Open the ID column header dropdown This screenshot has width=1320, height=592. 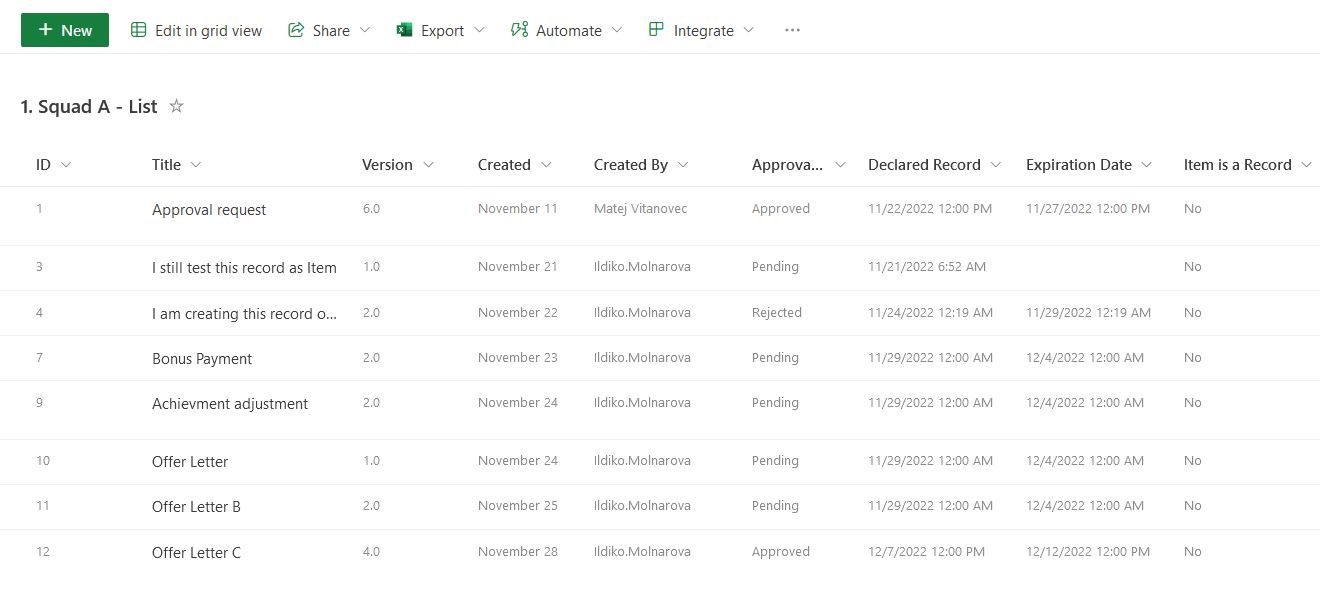[66, 165]
